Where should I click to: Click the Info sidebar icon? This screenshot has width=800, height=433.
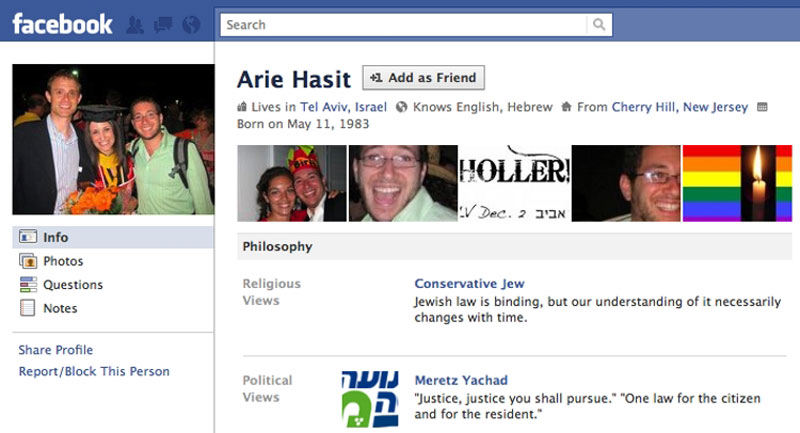[x=28, y=237]
